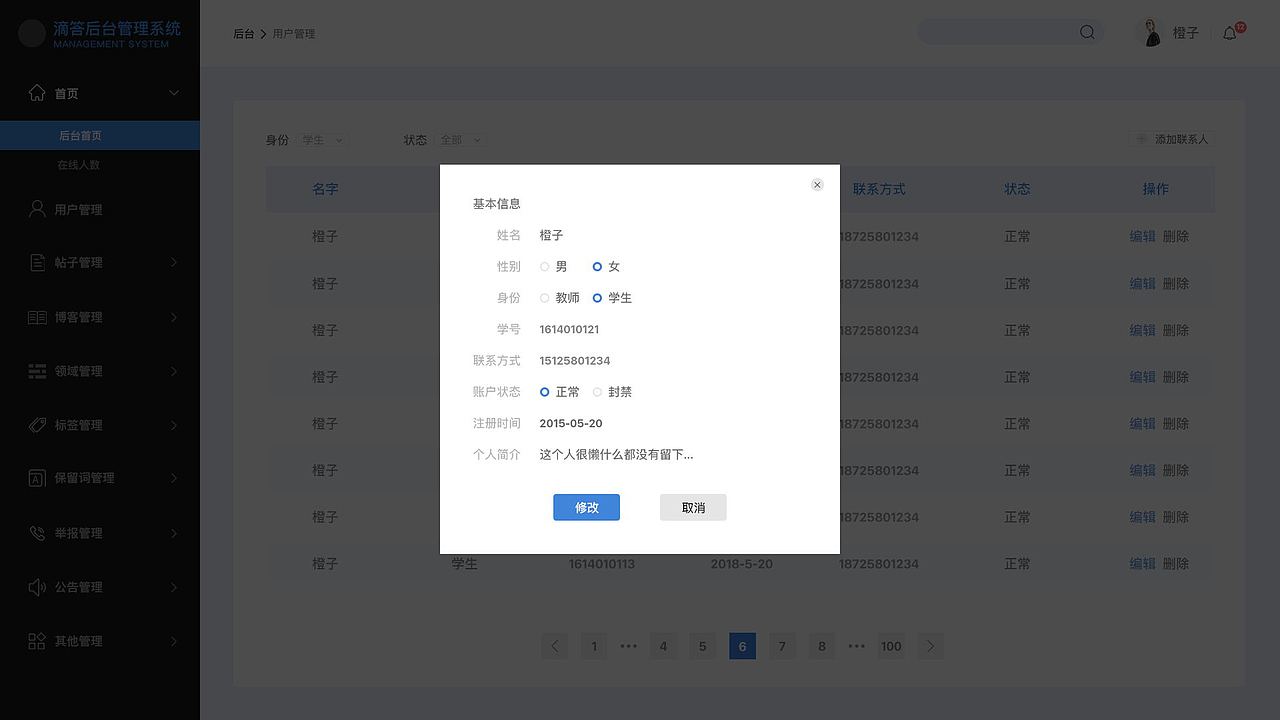Select the 女 gender radio button
The width and height of the screenshot is (1280, 720).
tap(599, 267)
